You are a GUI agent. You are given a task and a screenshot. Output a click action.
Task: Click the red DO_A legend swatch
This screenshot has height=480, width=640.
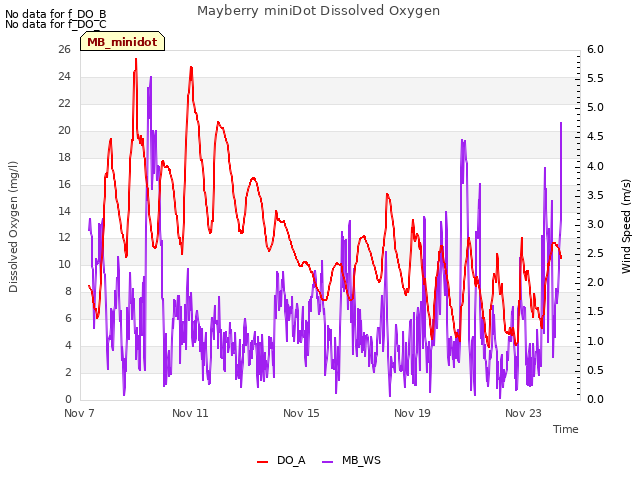pyautogui.click(x=262, y=462)
